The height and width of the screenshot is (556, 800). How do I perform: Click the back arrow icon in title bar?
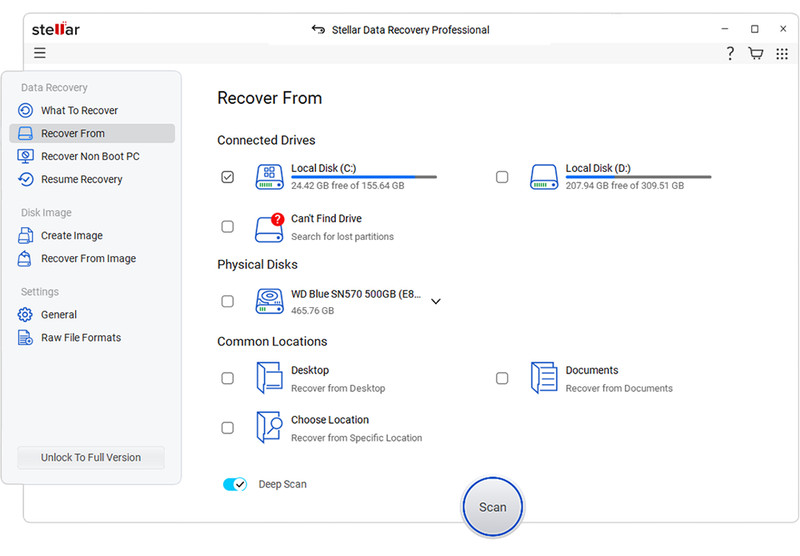[318, 30]
